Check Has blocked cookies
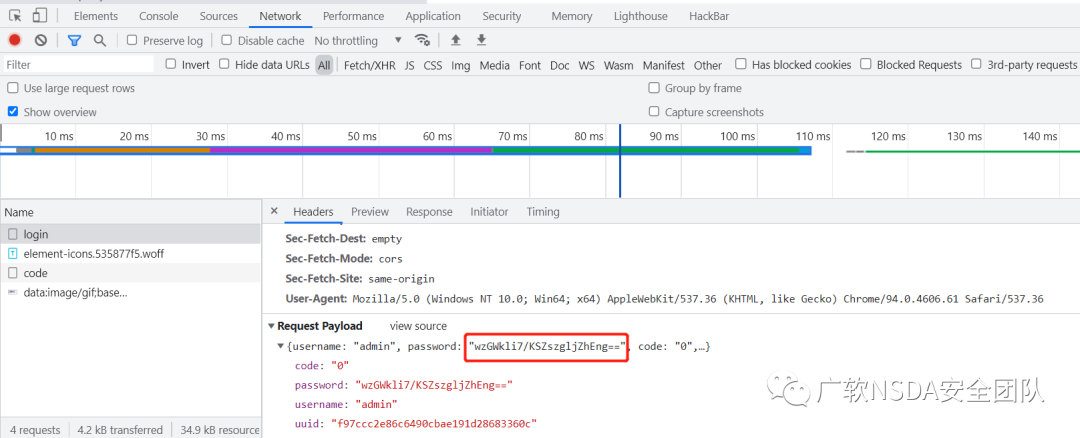The height and width of the screenshot is (438, 1080). click(x=740, y=64)
